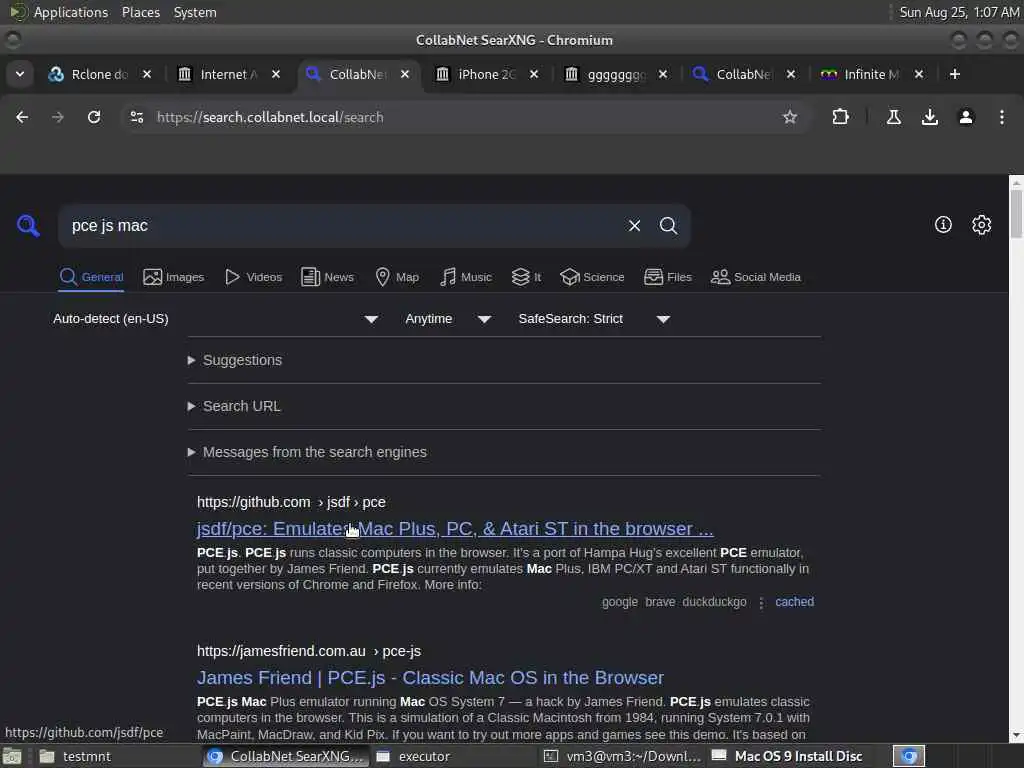The image size is (1024, 768).
Task: Click the jamesfriend.com.au result URL
Action: pyautogui.click(x=309, y=651)
